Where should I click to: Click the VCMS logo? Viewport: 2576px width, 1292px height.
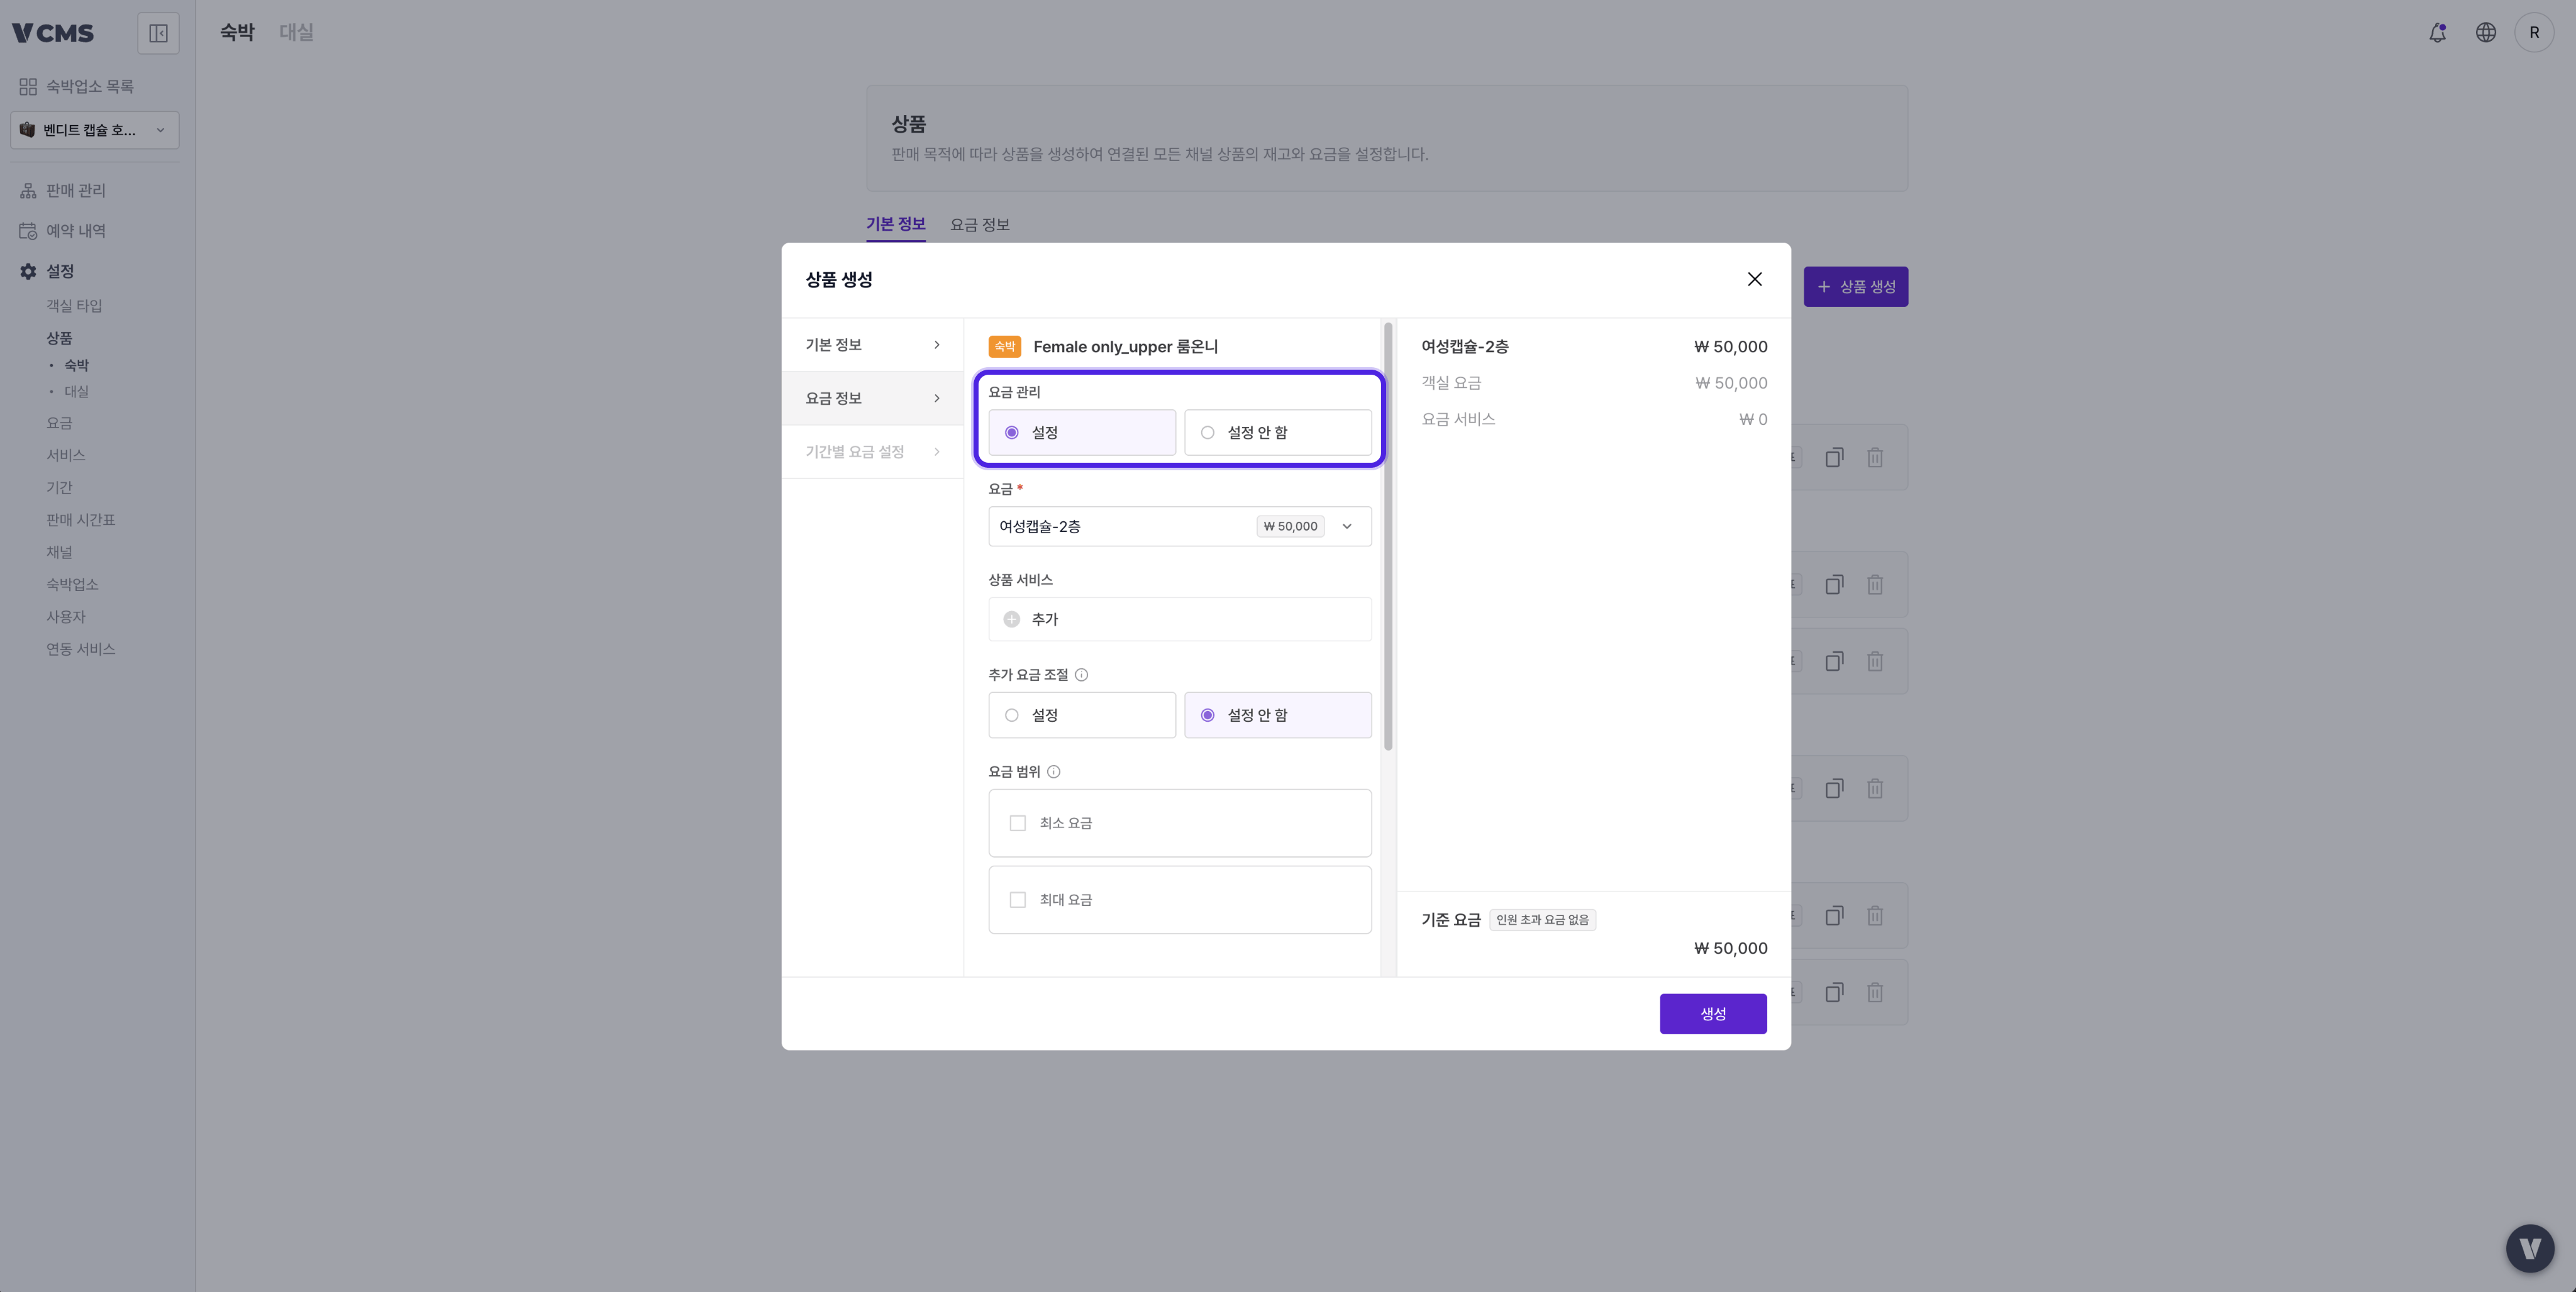coord(53,33)
